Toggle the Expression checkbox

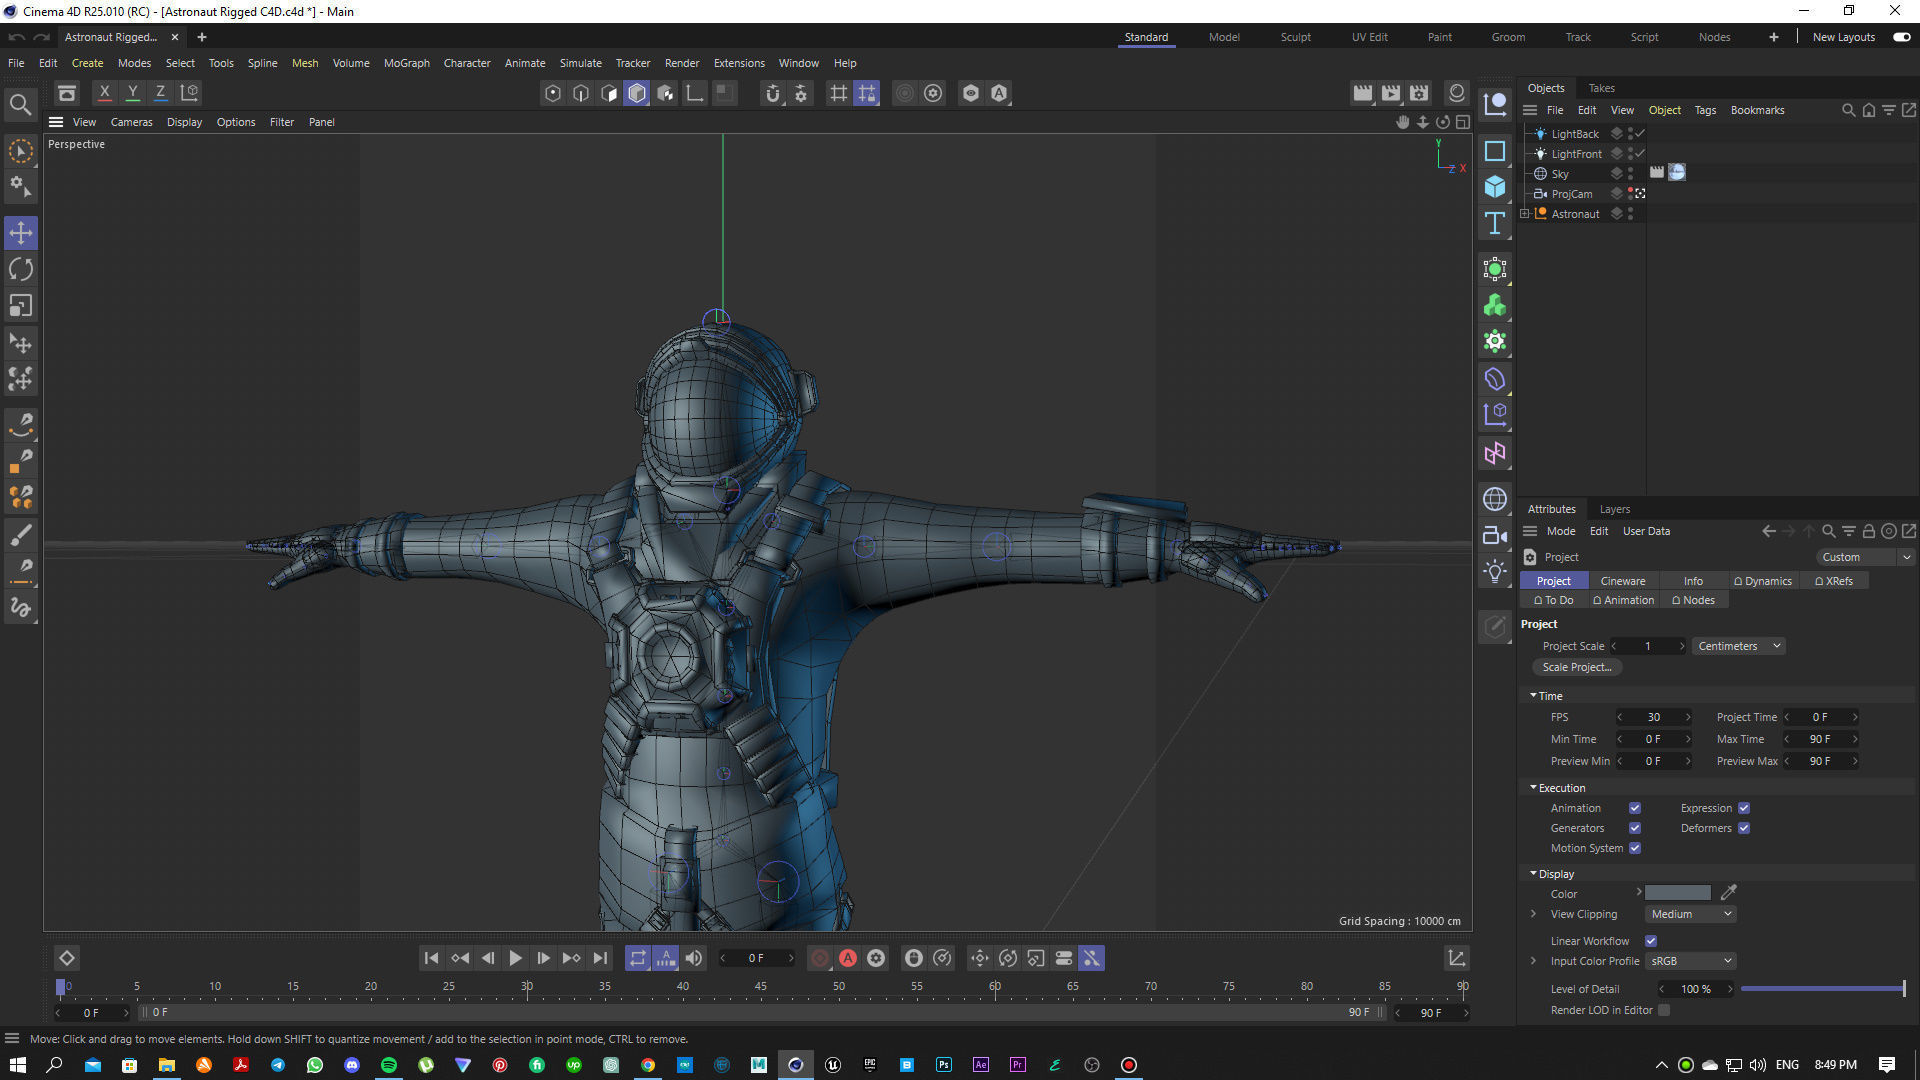[1744, 808]
